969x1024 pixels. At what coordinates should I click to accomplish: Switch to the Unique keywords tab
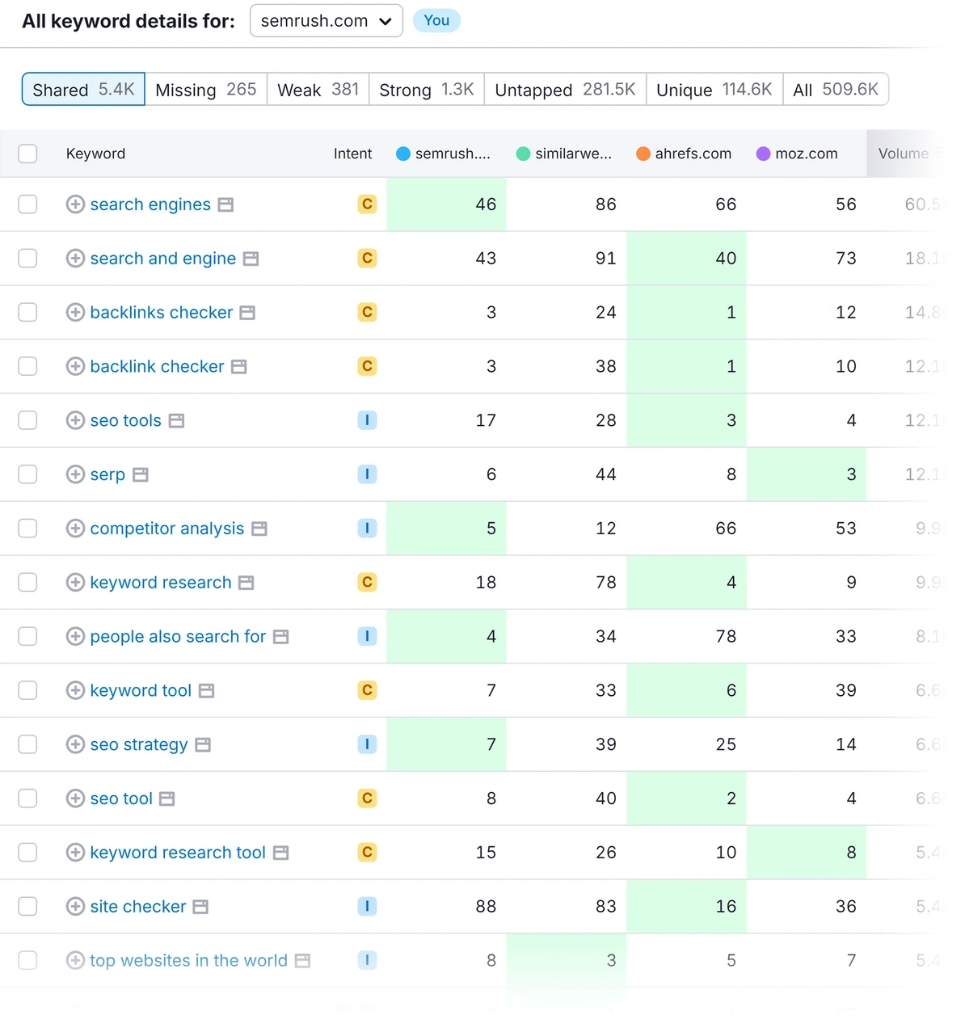point(714,89)
